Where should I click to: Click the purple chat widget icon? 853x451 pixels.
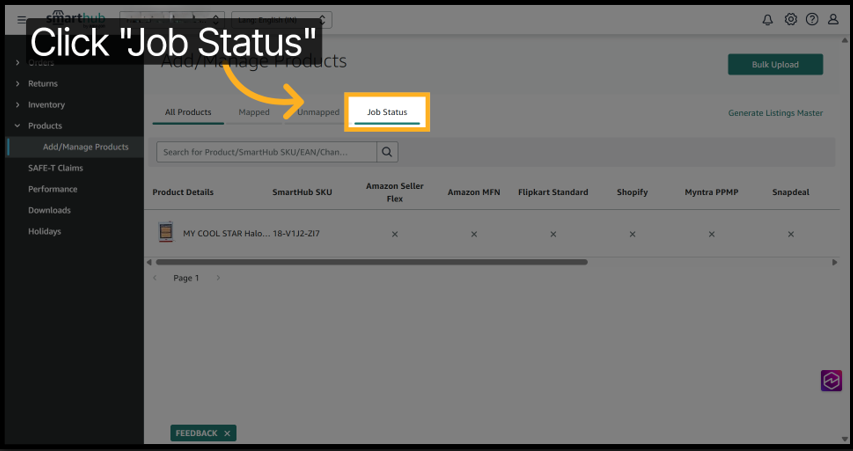[831, 381]
